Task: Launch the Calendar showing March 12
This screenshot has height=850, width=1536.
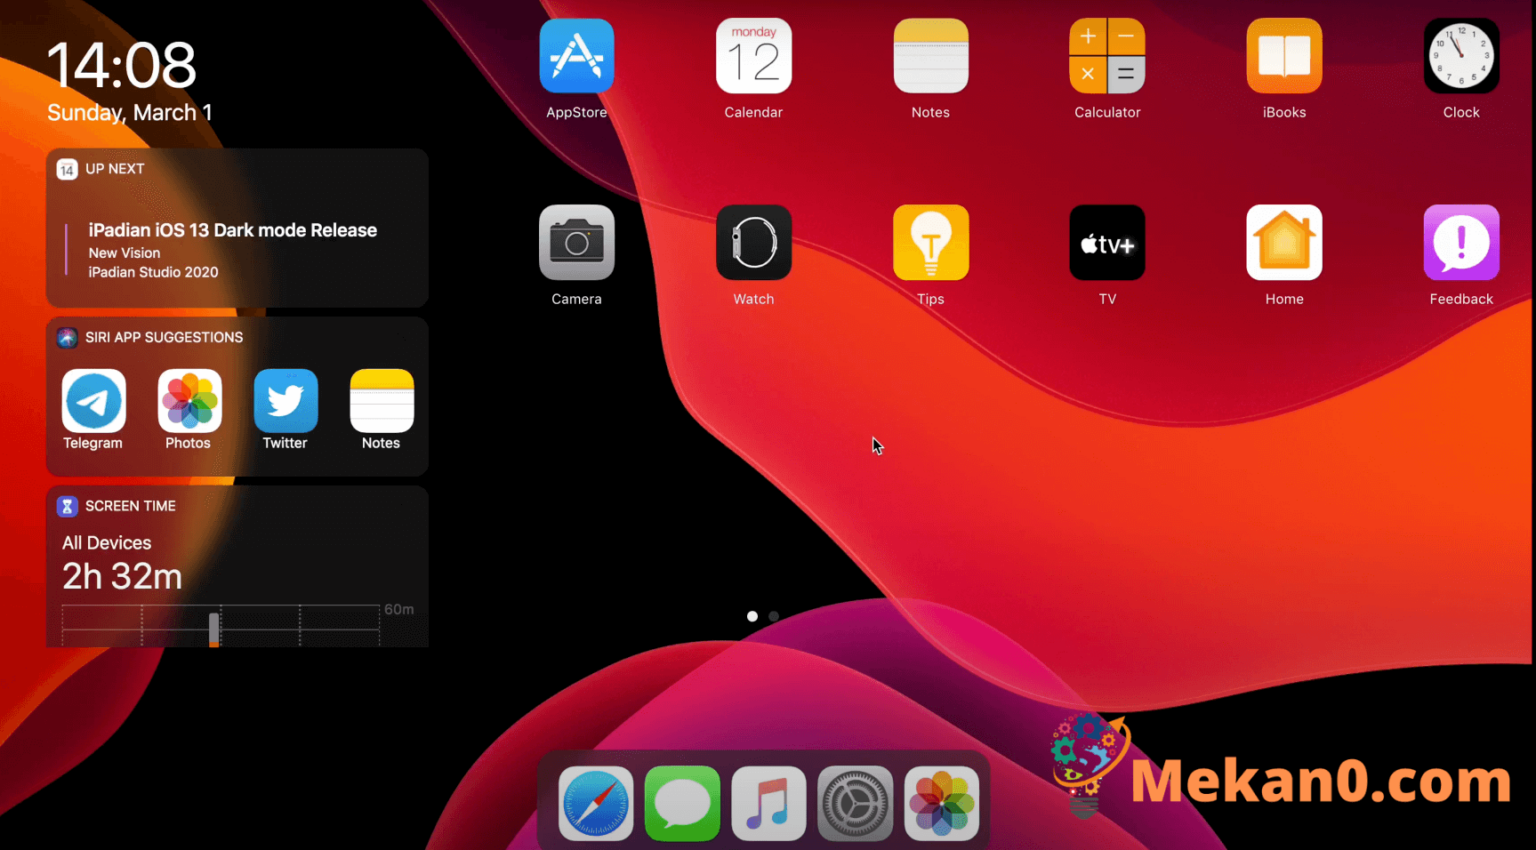Action: (x=753, y=56)
